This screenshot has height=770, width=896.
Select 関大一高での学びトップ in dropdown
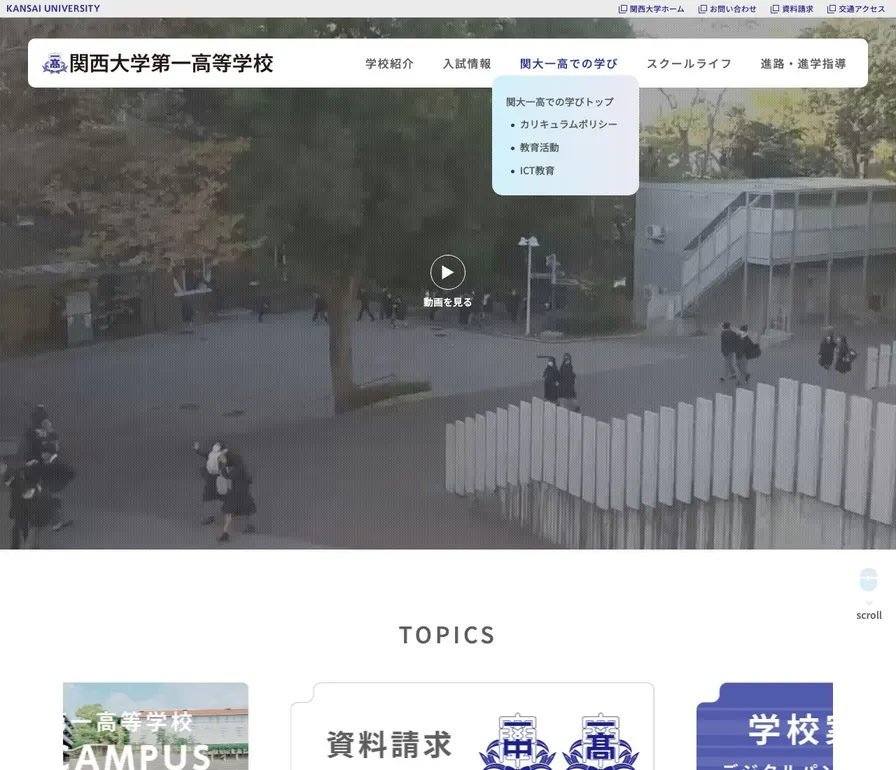(559, 102)
